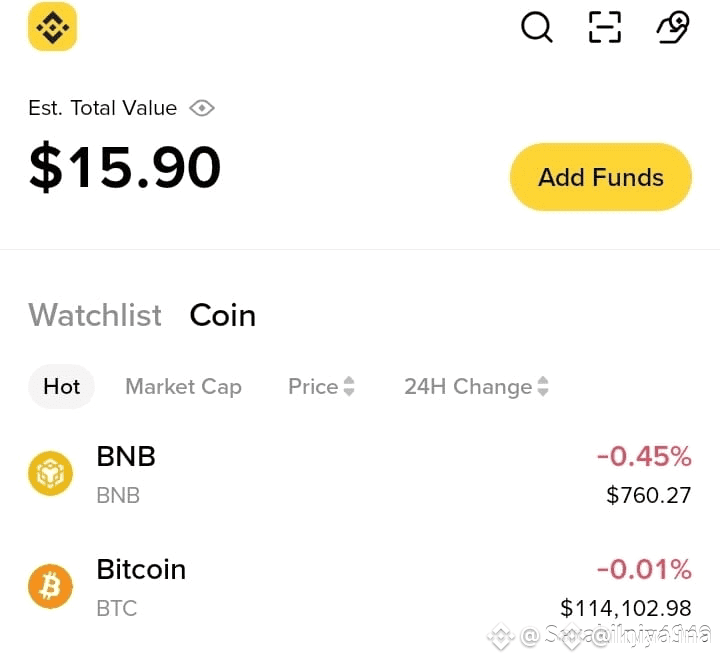Tap the orange Bitcoin coin icon
Image resolution: width=720 pixels, height=662 pixels.
51,586
